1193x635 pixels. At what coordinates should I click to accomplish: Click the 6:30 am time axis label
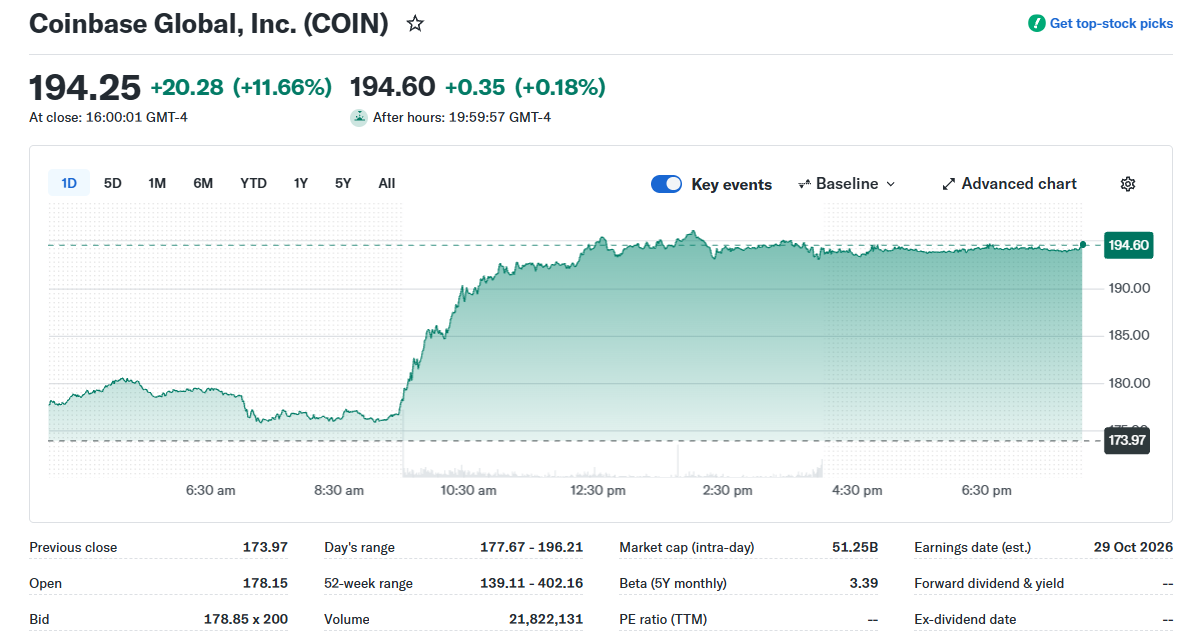[x=211, y=491]
